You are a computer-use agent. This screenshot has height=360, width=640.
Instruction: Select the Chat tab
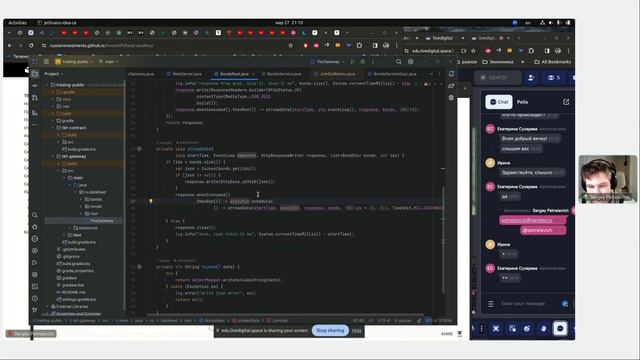499,102
